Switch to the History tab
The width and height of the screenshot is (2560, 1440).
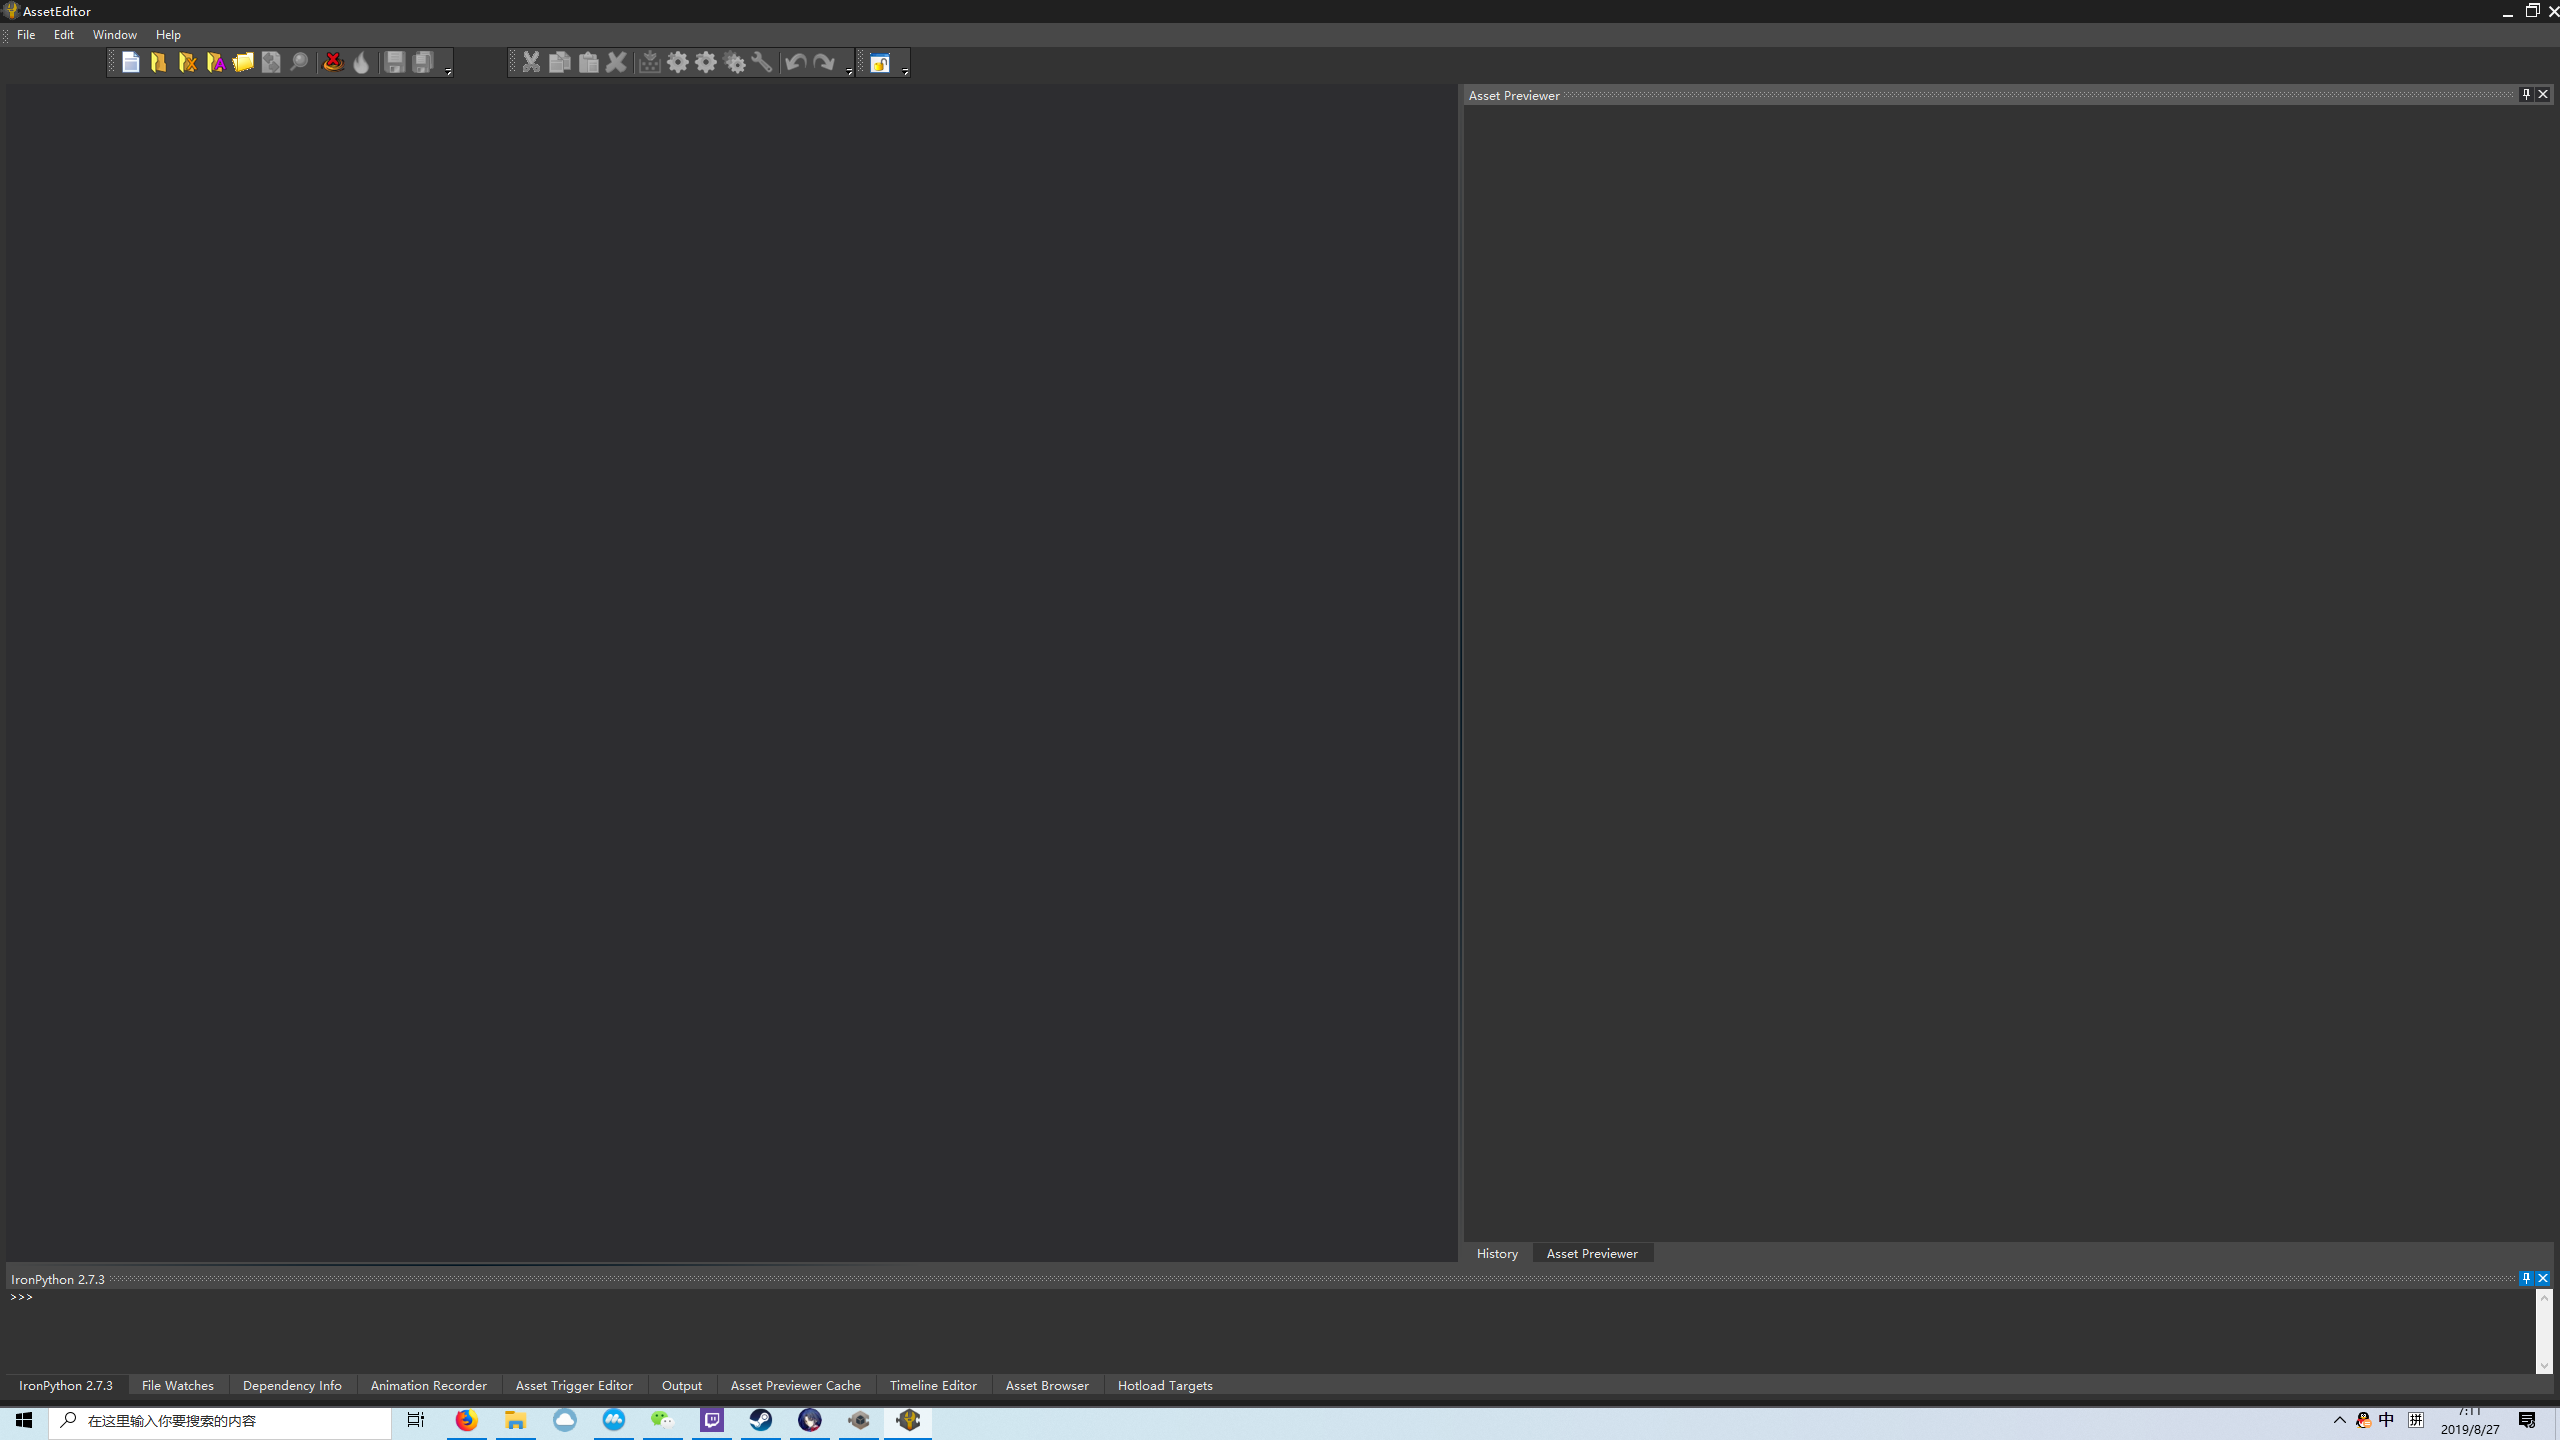(1497, 1253)
